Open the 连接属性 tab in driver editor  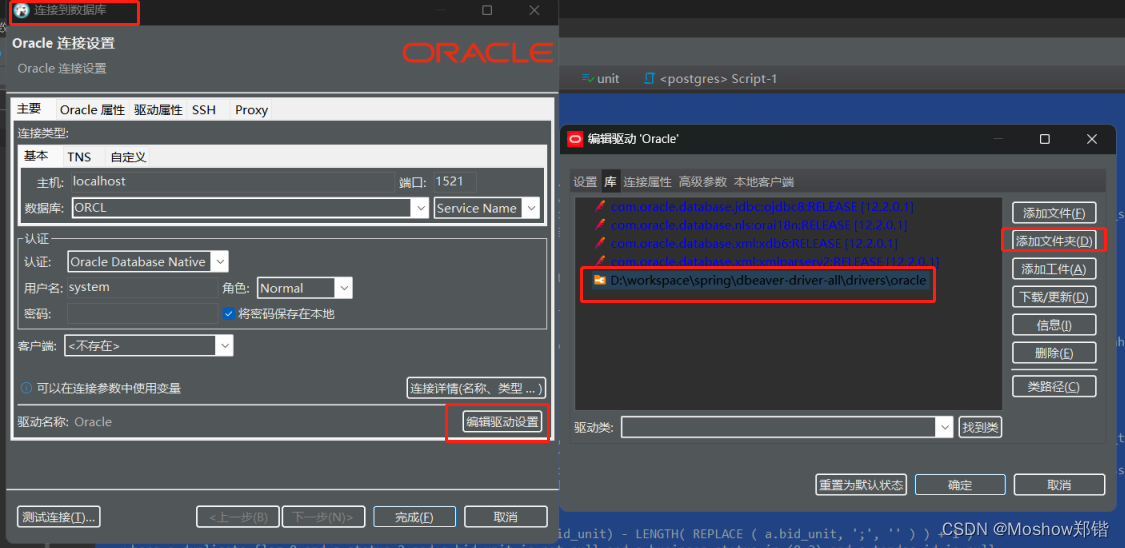(x=647, y=181)
